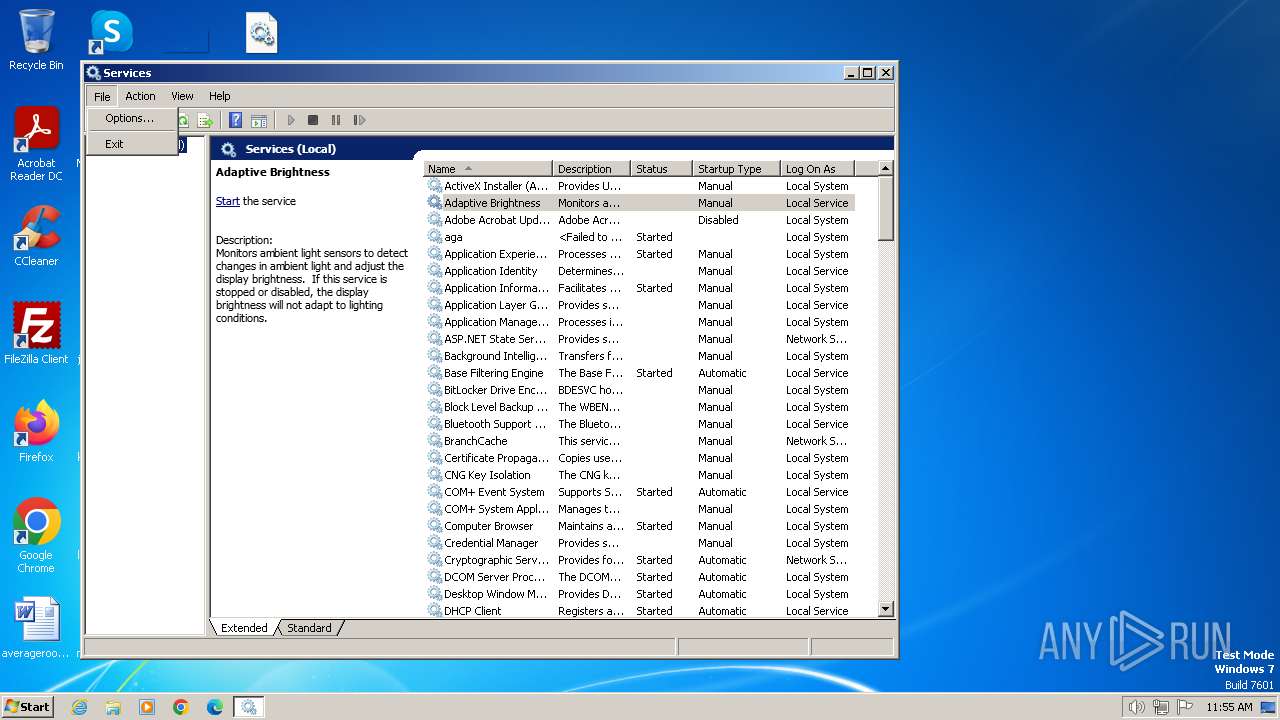Open the Acrobat Reader DC desktop icon

coord(36,144)
